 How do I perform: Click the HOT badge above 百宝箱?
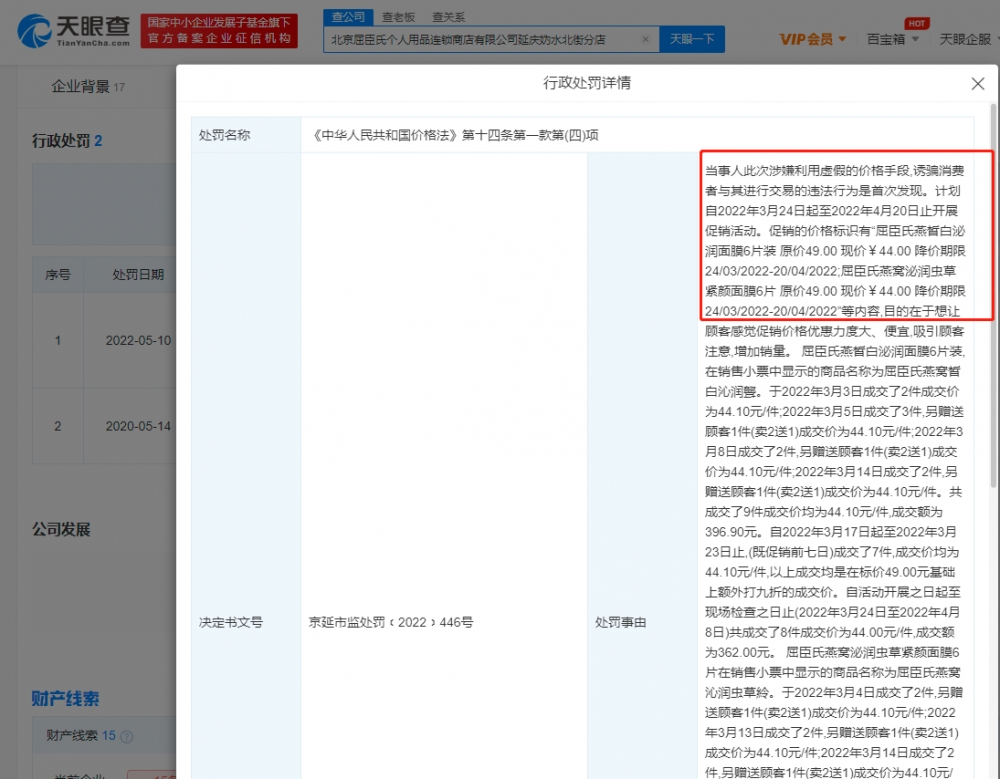tap(917, 24)
